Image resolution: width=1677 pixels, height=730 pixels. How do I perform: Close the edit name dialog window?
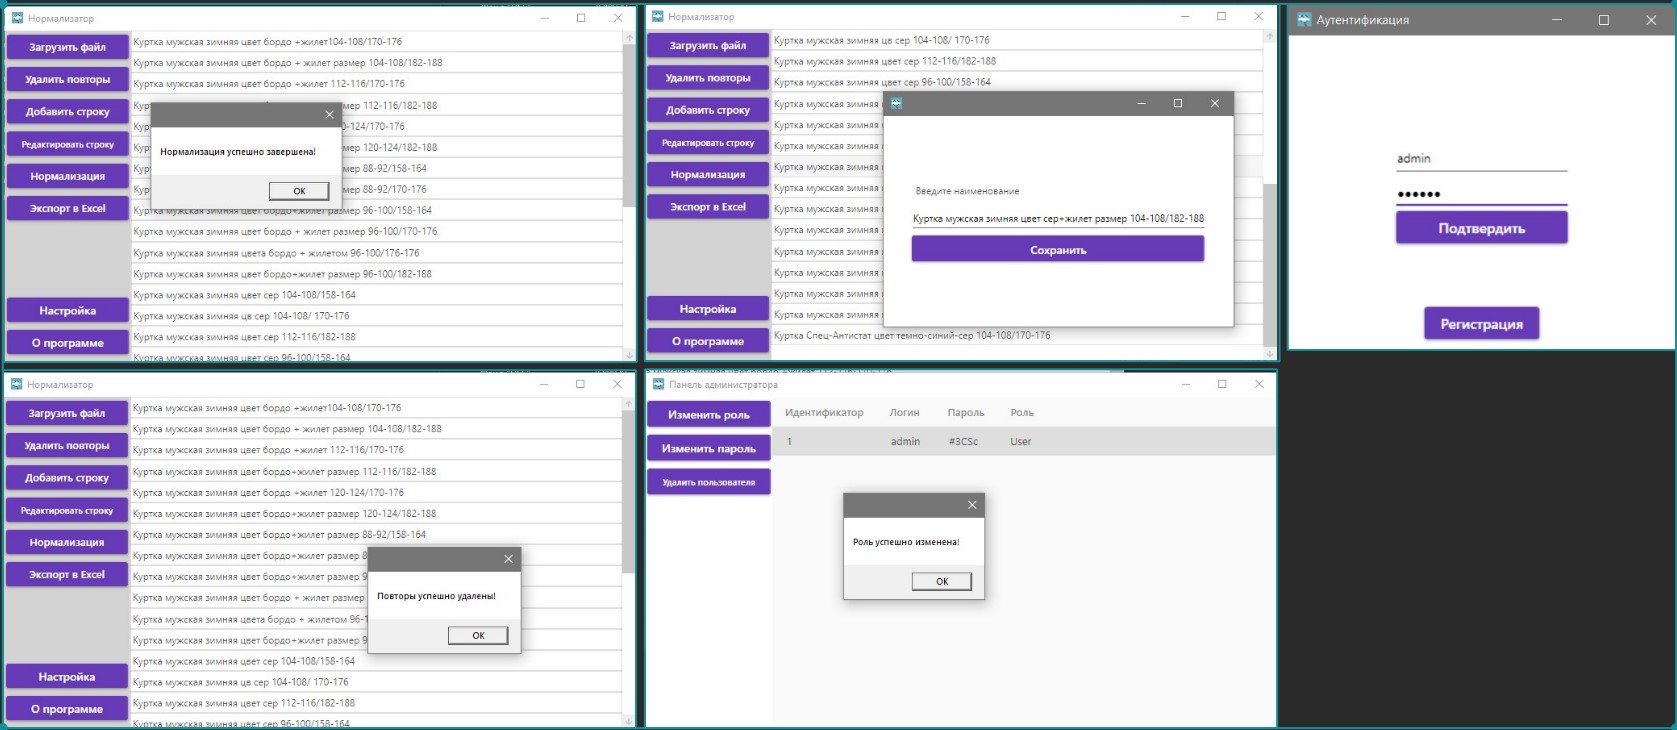click(1215, 103)
